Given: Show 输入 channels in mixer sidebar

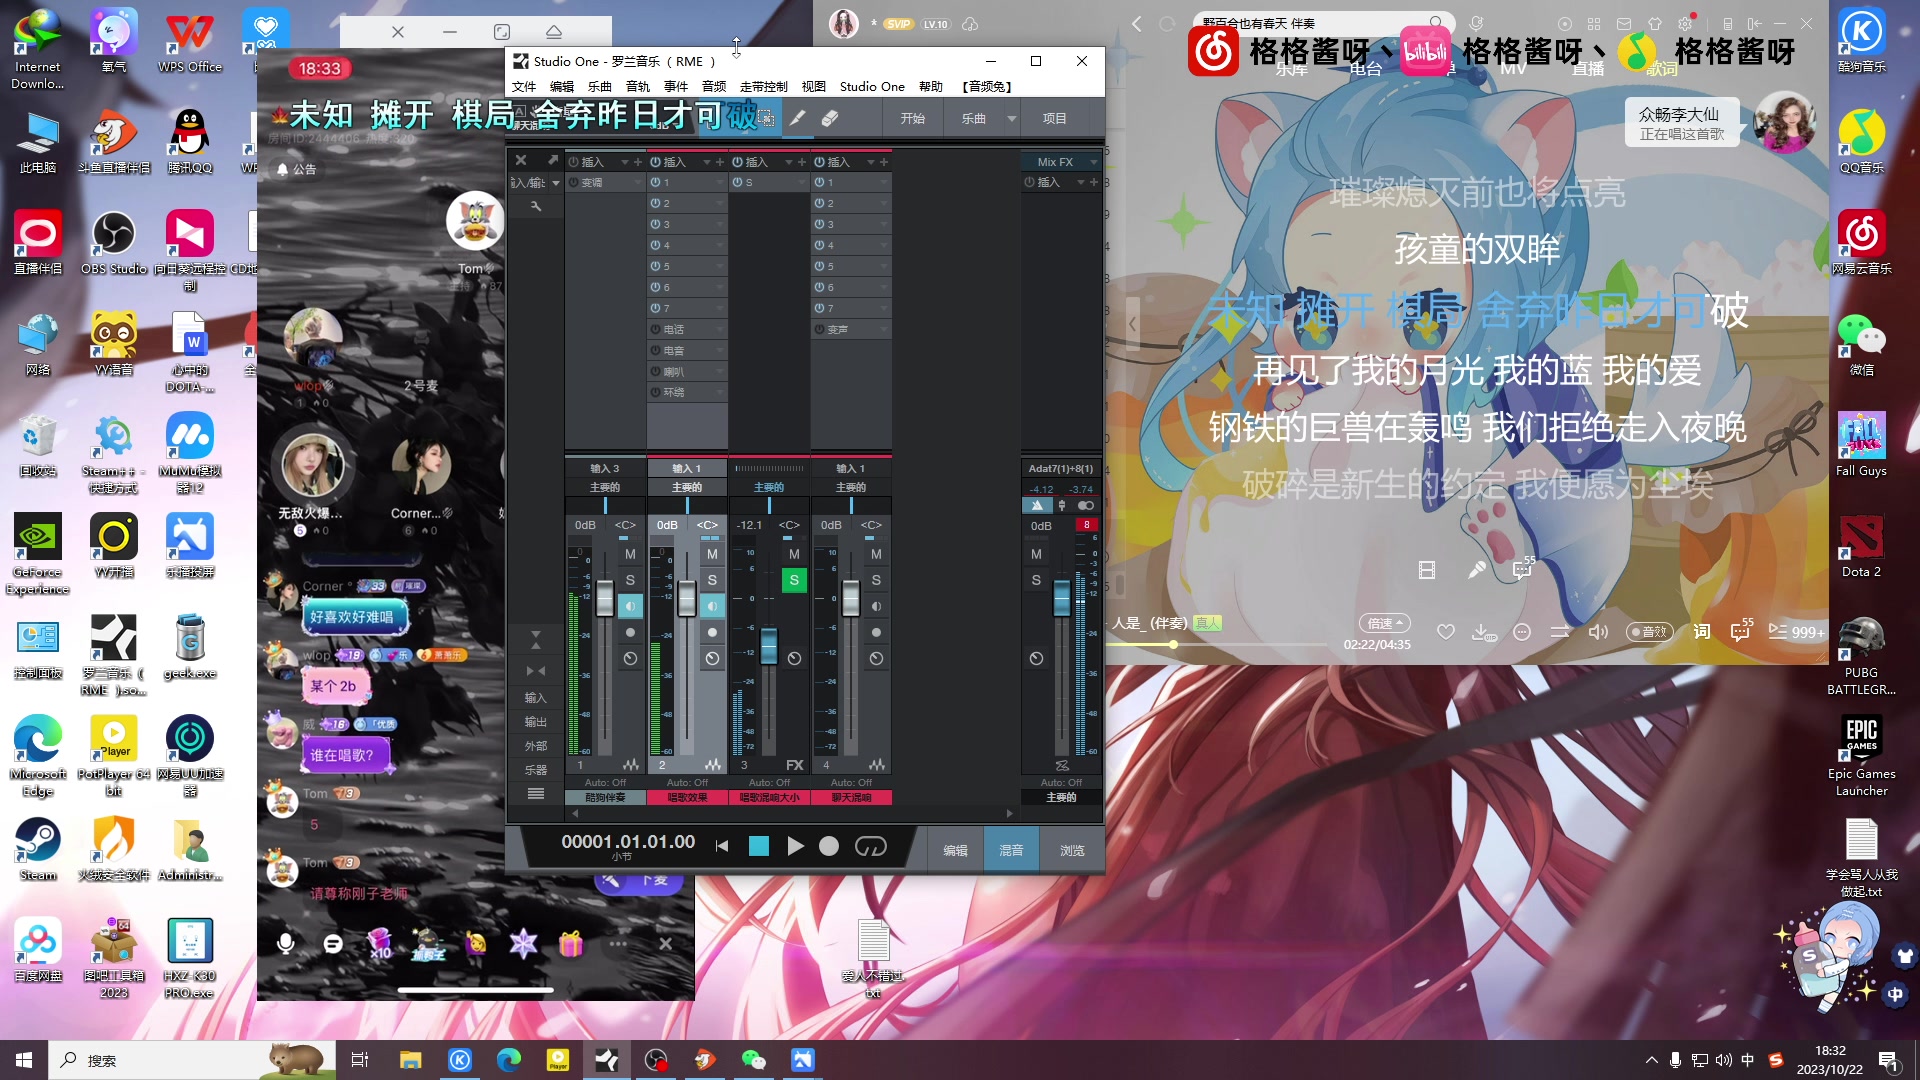Looking at the screenshot, I should point(536,698).
